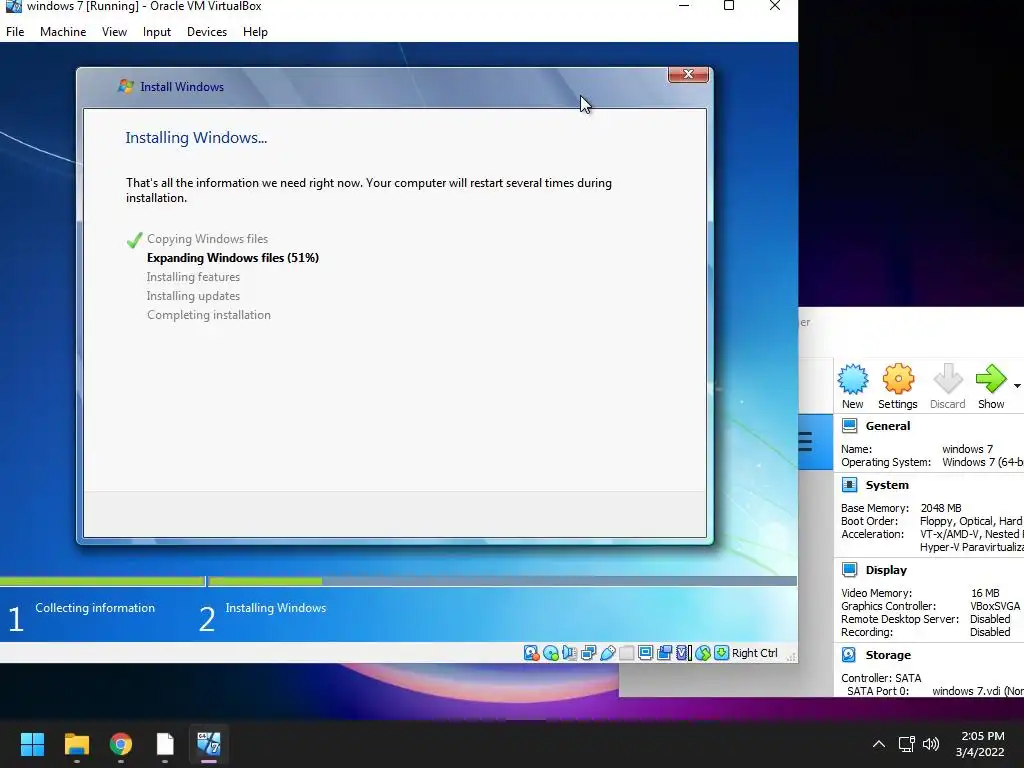1024x768 pixels.
Task: Click the network adapters indicator in VM status bar
Action: pos(588,653)
